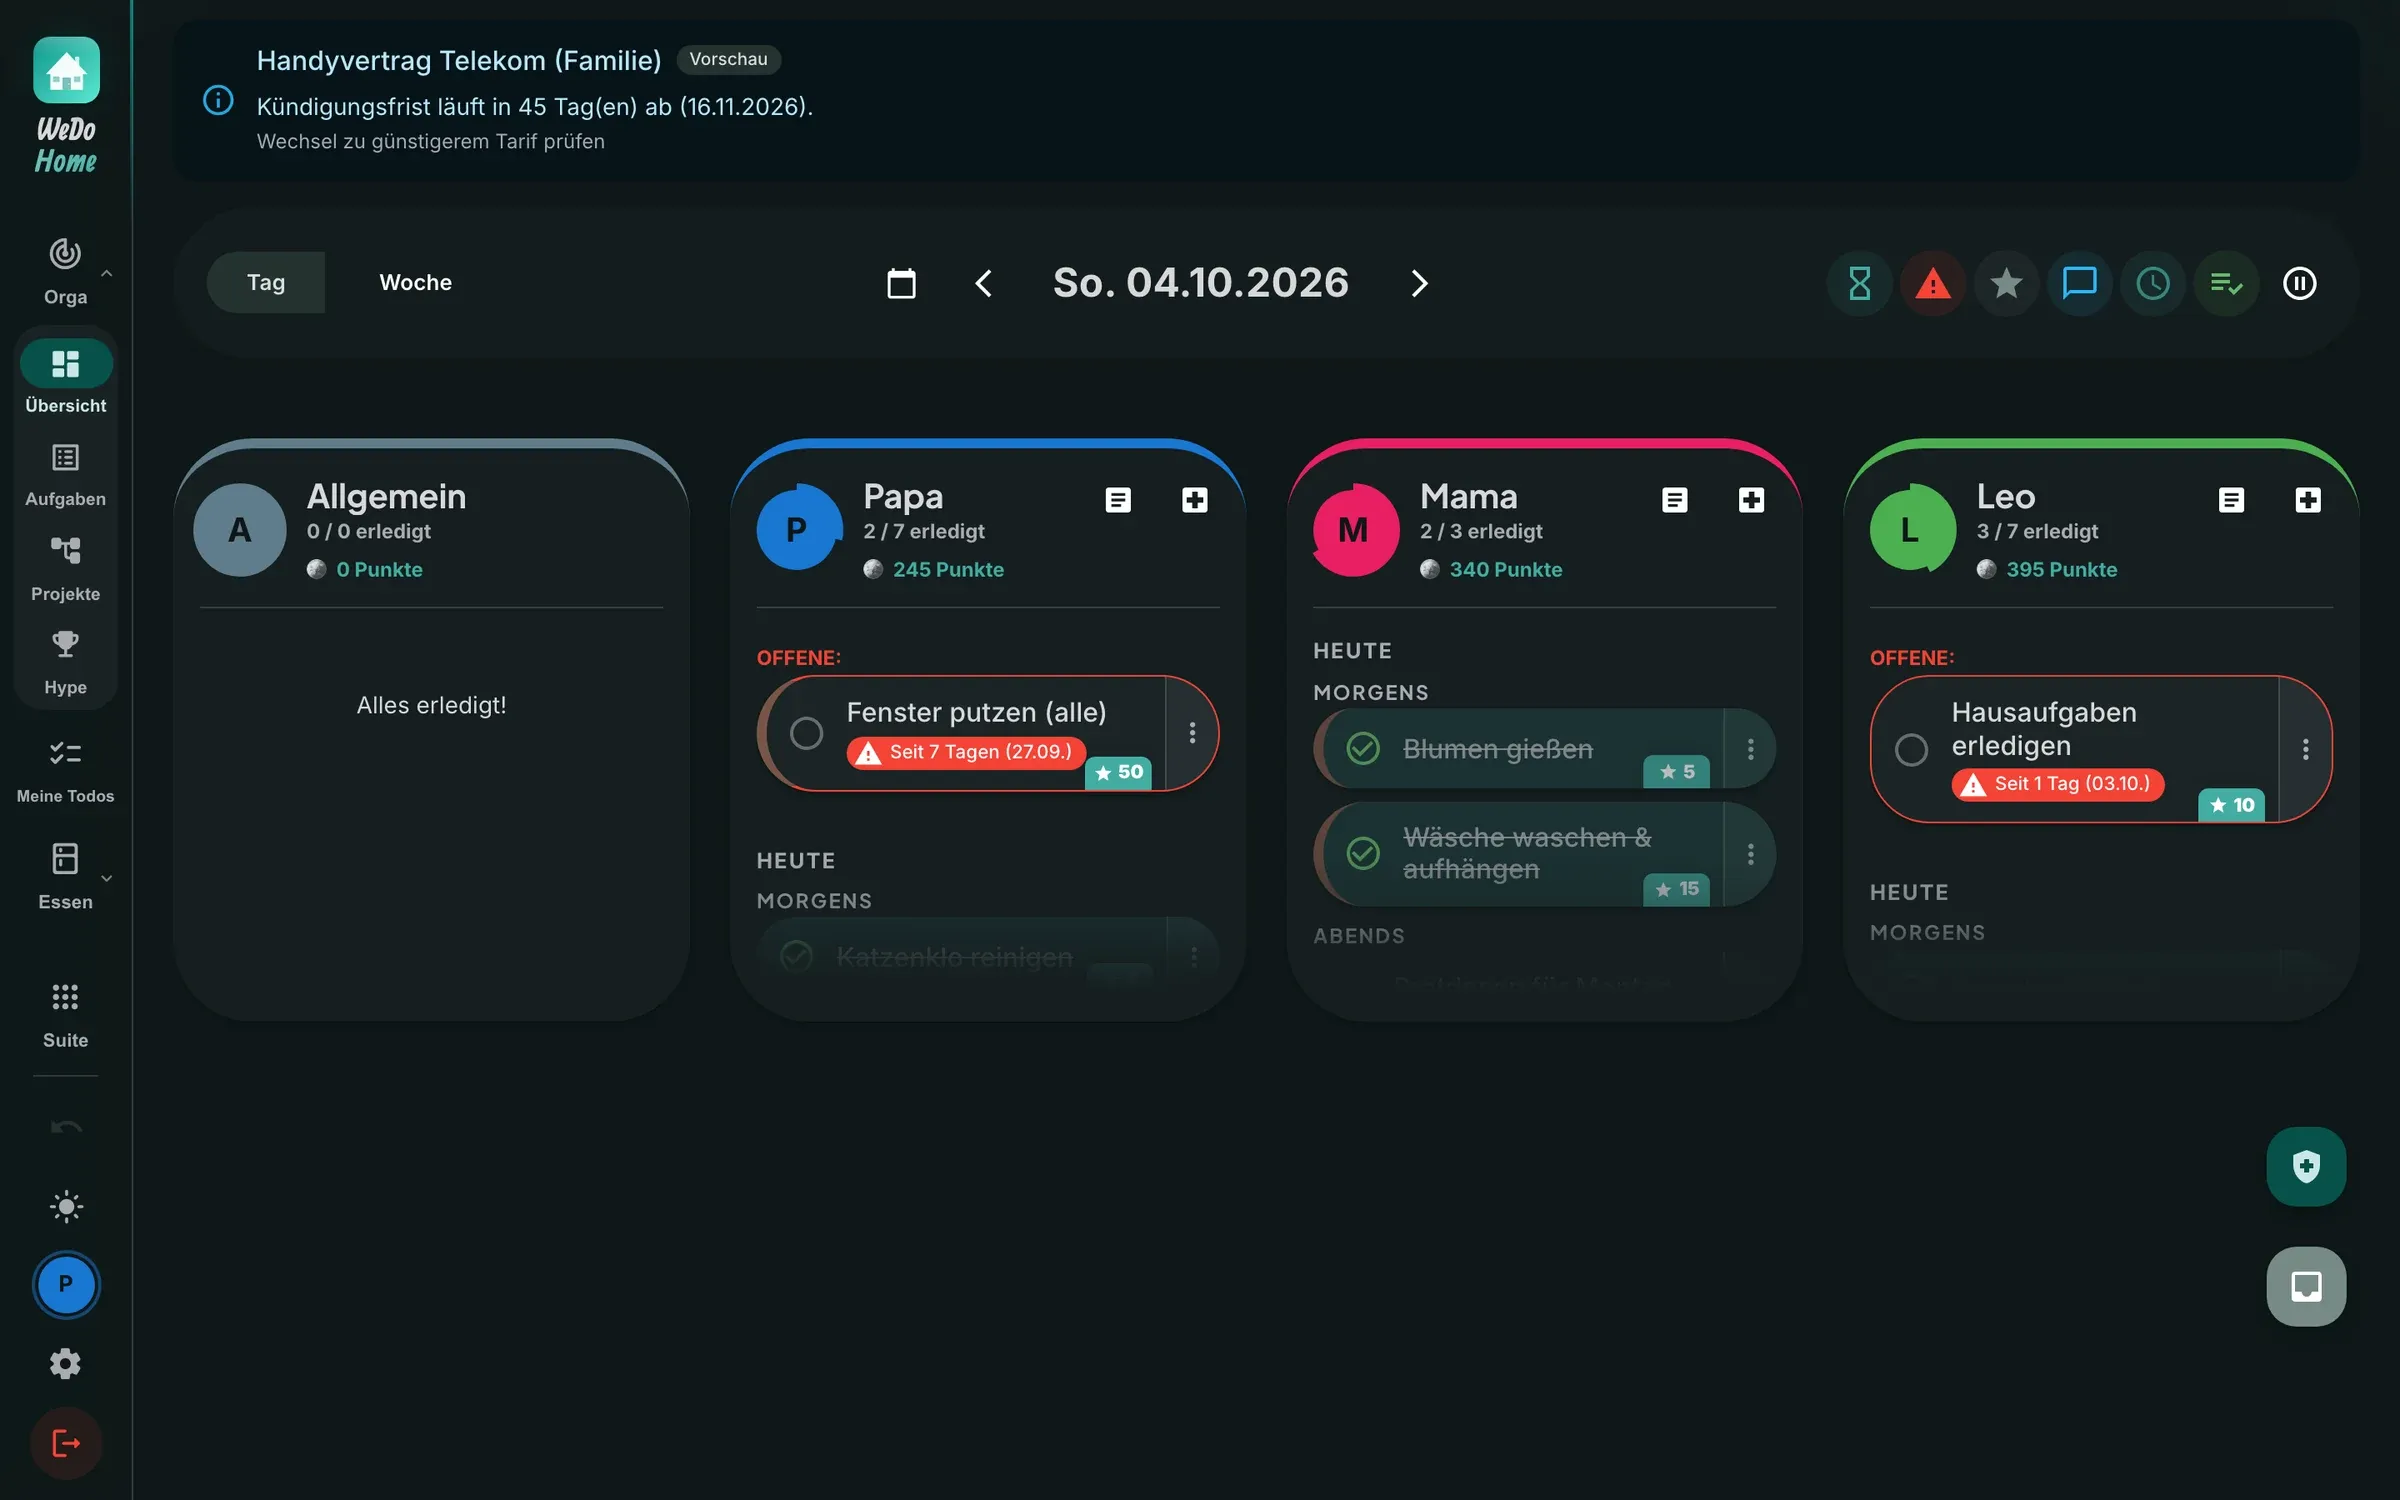2400x1500 pixels.
Task: Toggle the clock time filter
Action: pyautogui.click(x=2153, y=283)
